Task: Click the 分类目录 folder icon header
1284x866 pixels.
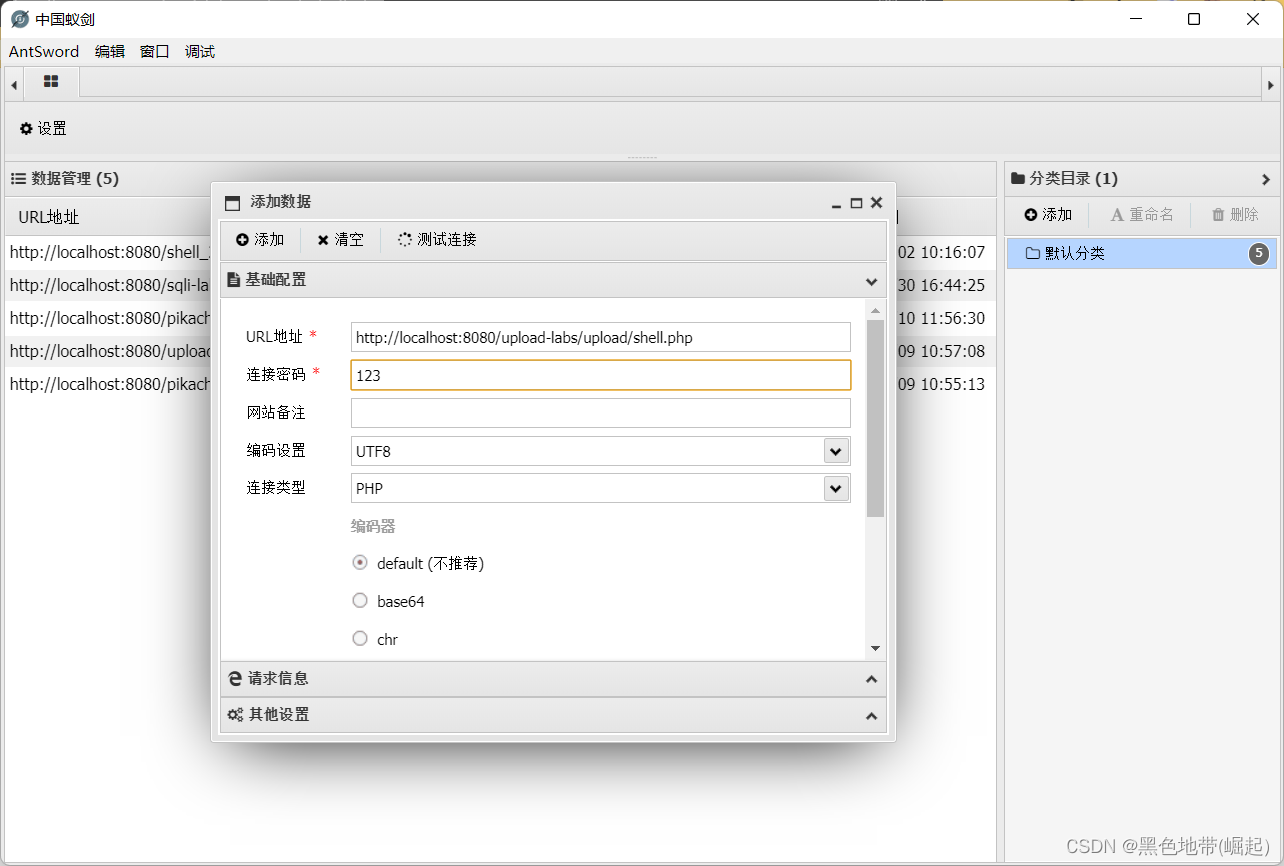Action: coord(1018,178)
